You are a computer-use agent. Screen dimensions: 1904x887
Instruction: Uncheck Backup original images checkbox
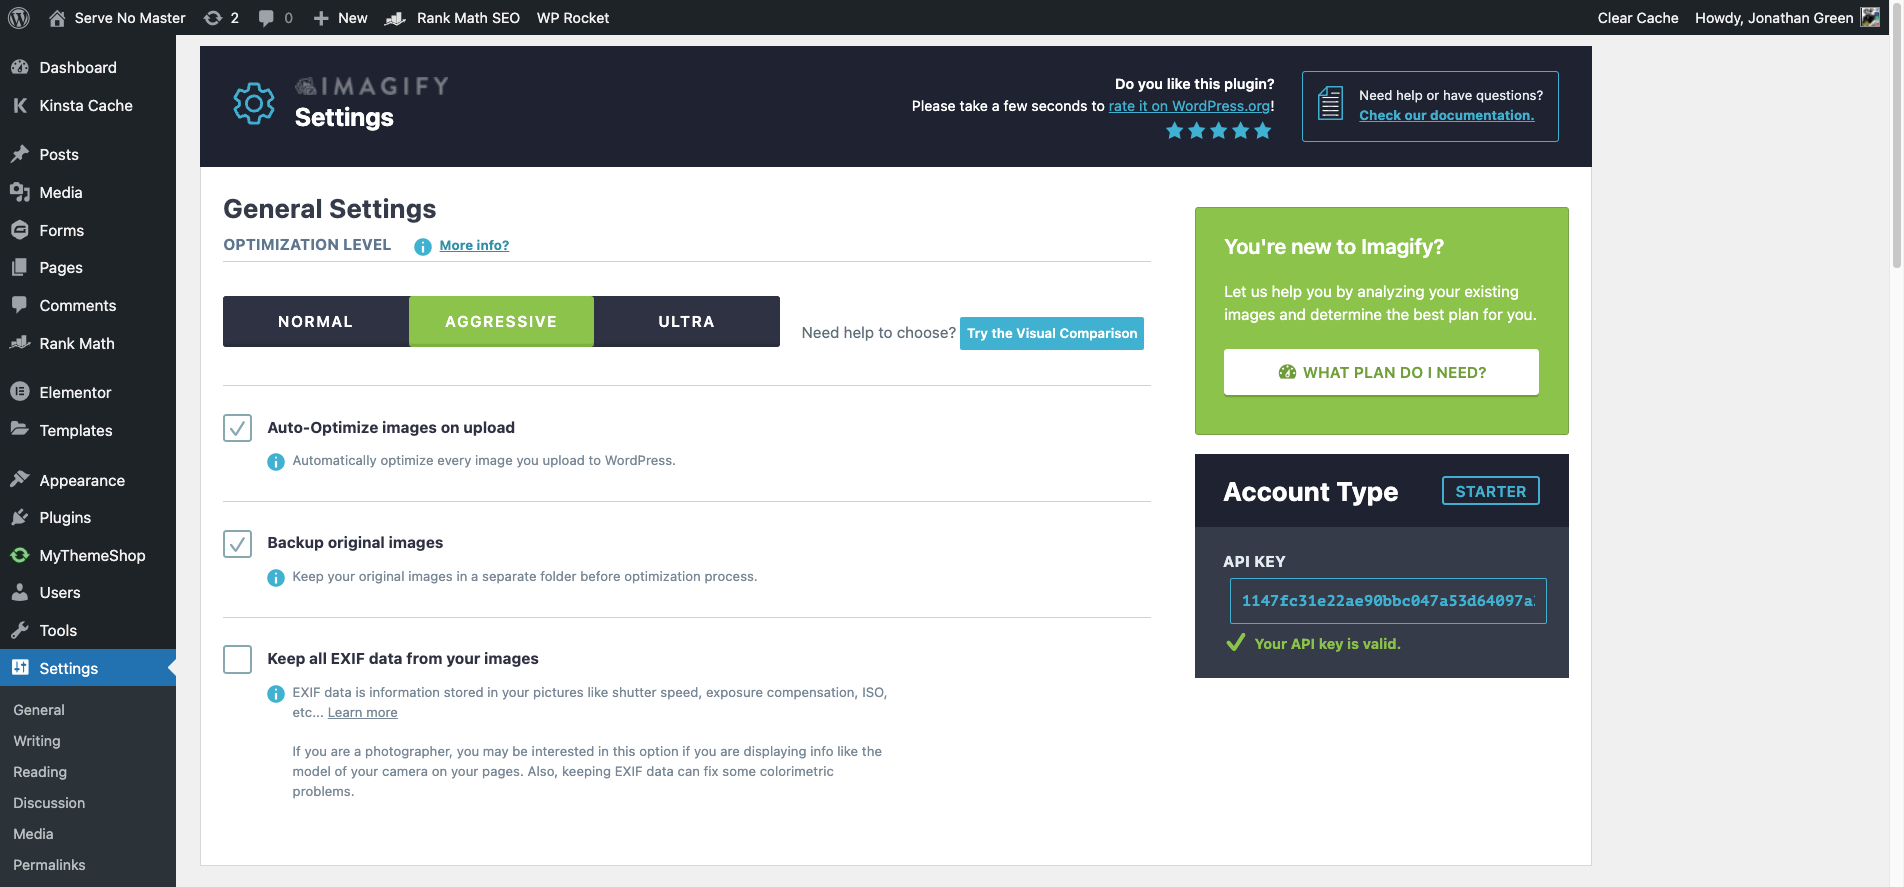click(237, 544)
